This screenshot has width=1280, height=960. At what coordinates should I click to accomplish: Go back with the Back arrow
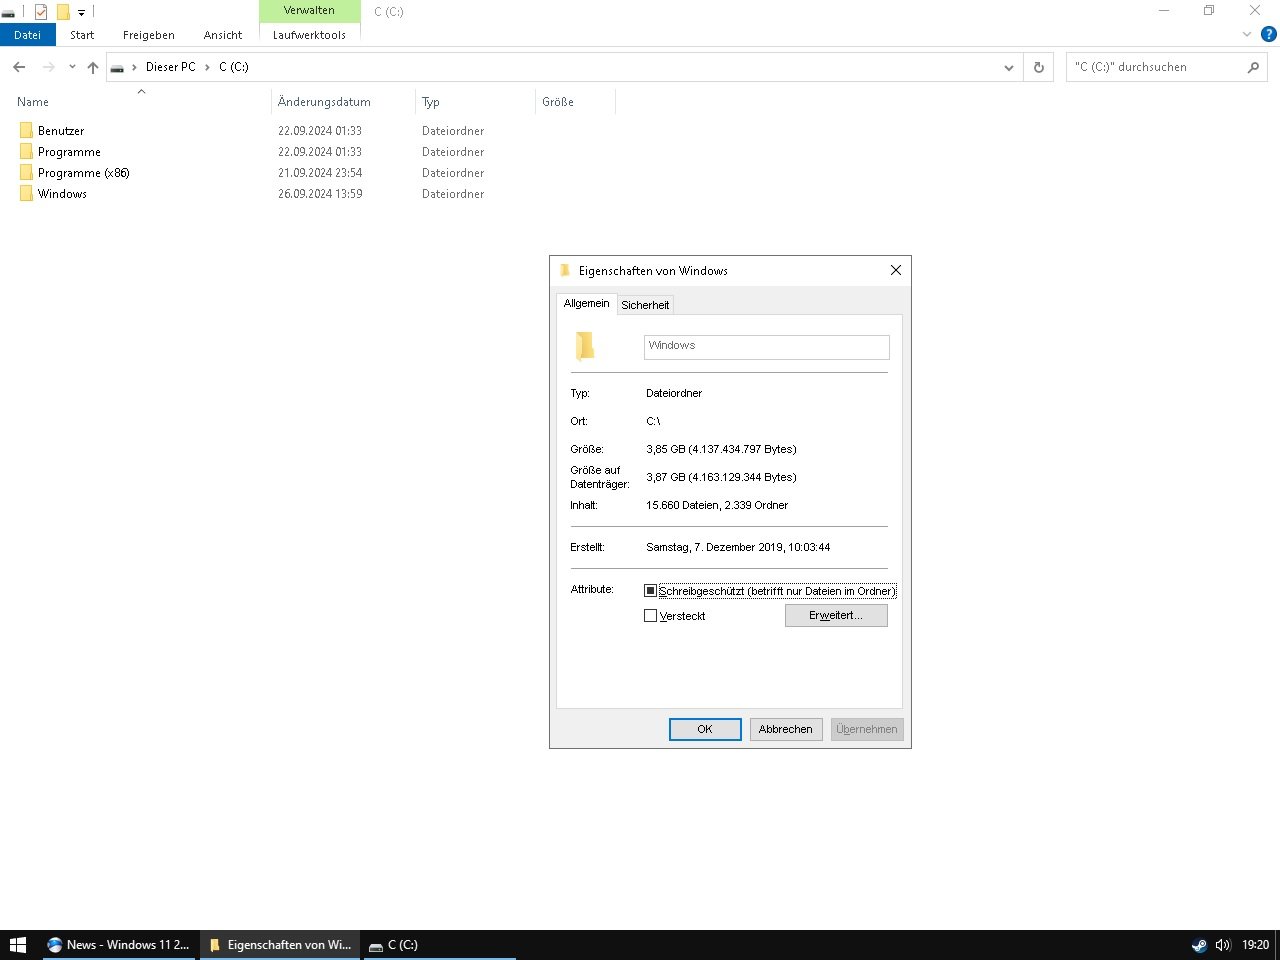(x=19, y=67)
